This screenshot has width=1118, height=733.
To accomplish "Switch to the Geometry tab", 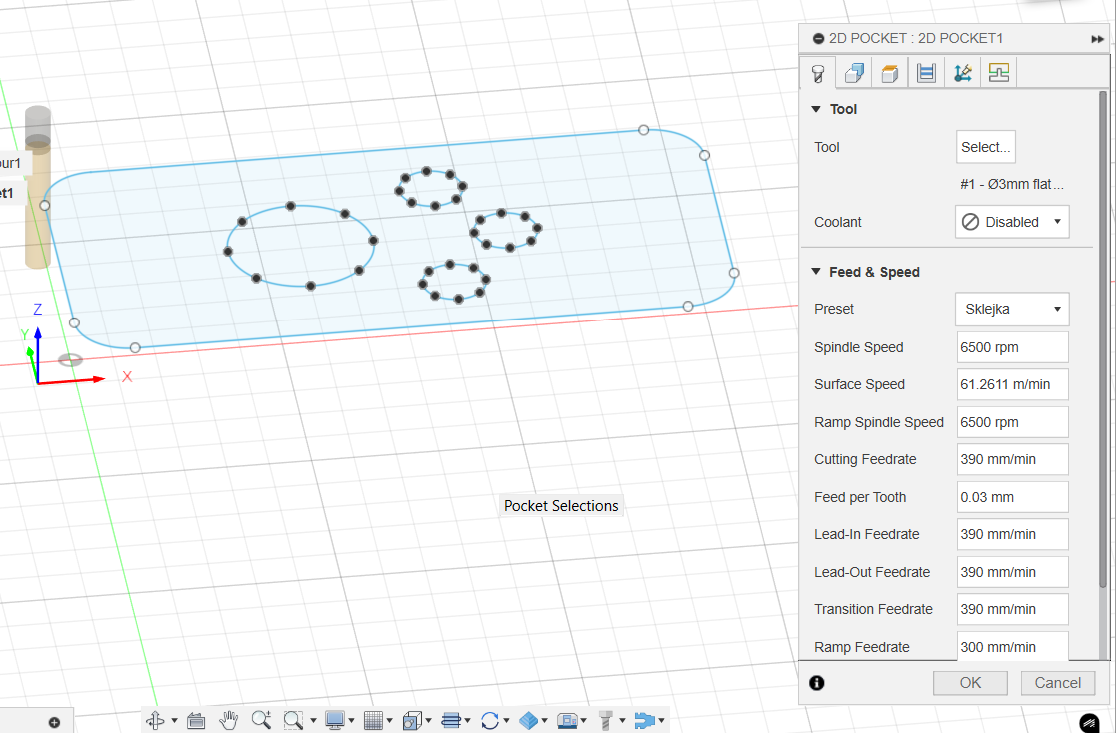I will [x=854, y=73].
